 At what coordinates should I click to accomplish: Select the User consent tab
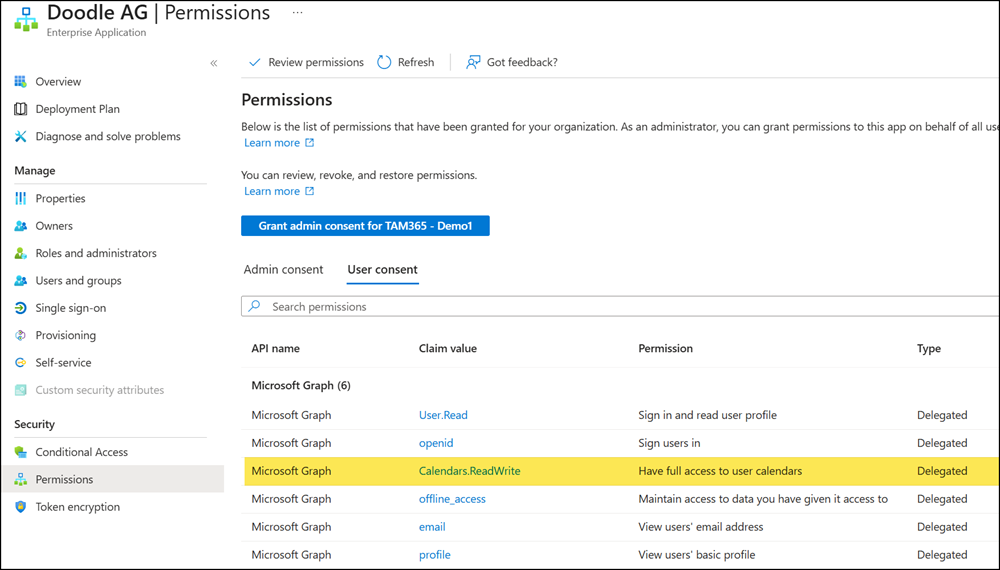click(x=382, y=270)
